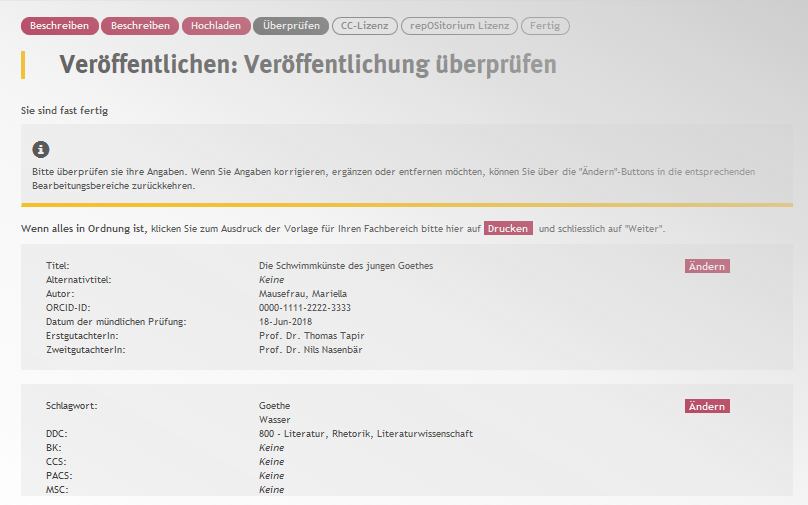Image resolution: width=808 pixels, height=505 pixels.
Task: Click the text Sie sind fast fertig
Action: click(x=64, y=110)
